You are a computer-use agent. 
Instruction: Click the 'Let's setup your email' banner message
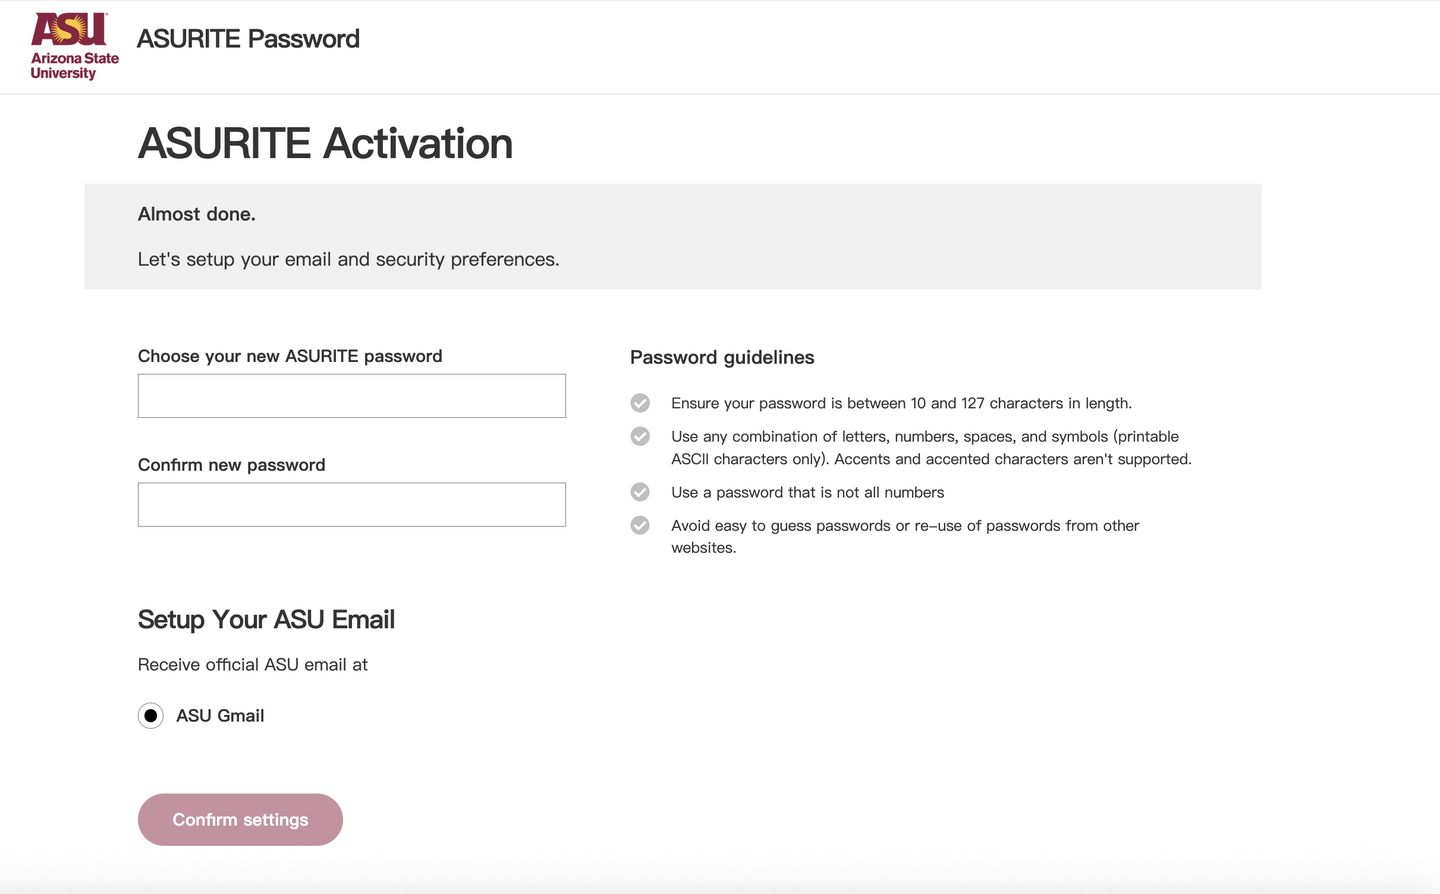coord(348,260)
